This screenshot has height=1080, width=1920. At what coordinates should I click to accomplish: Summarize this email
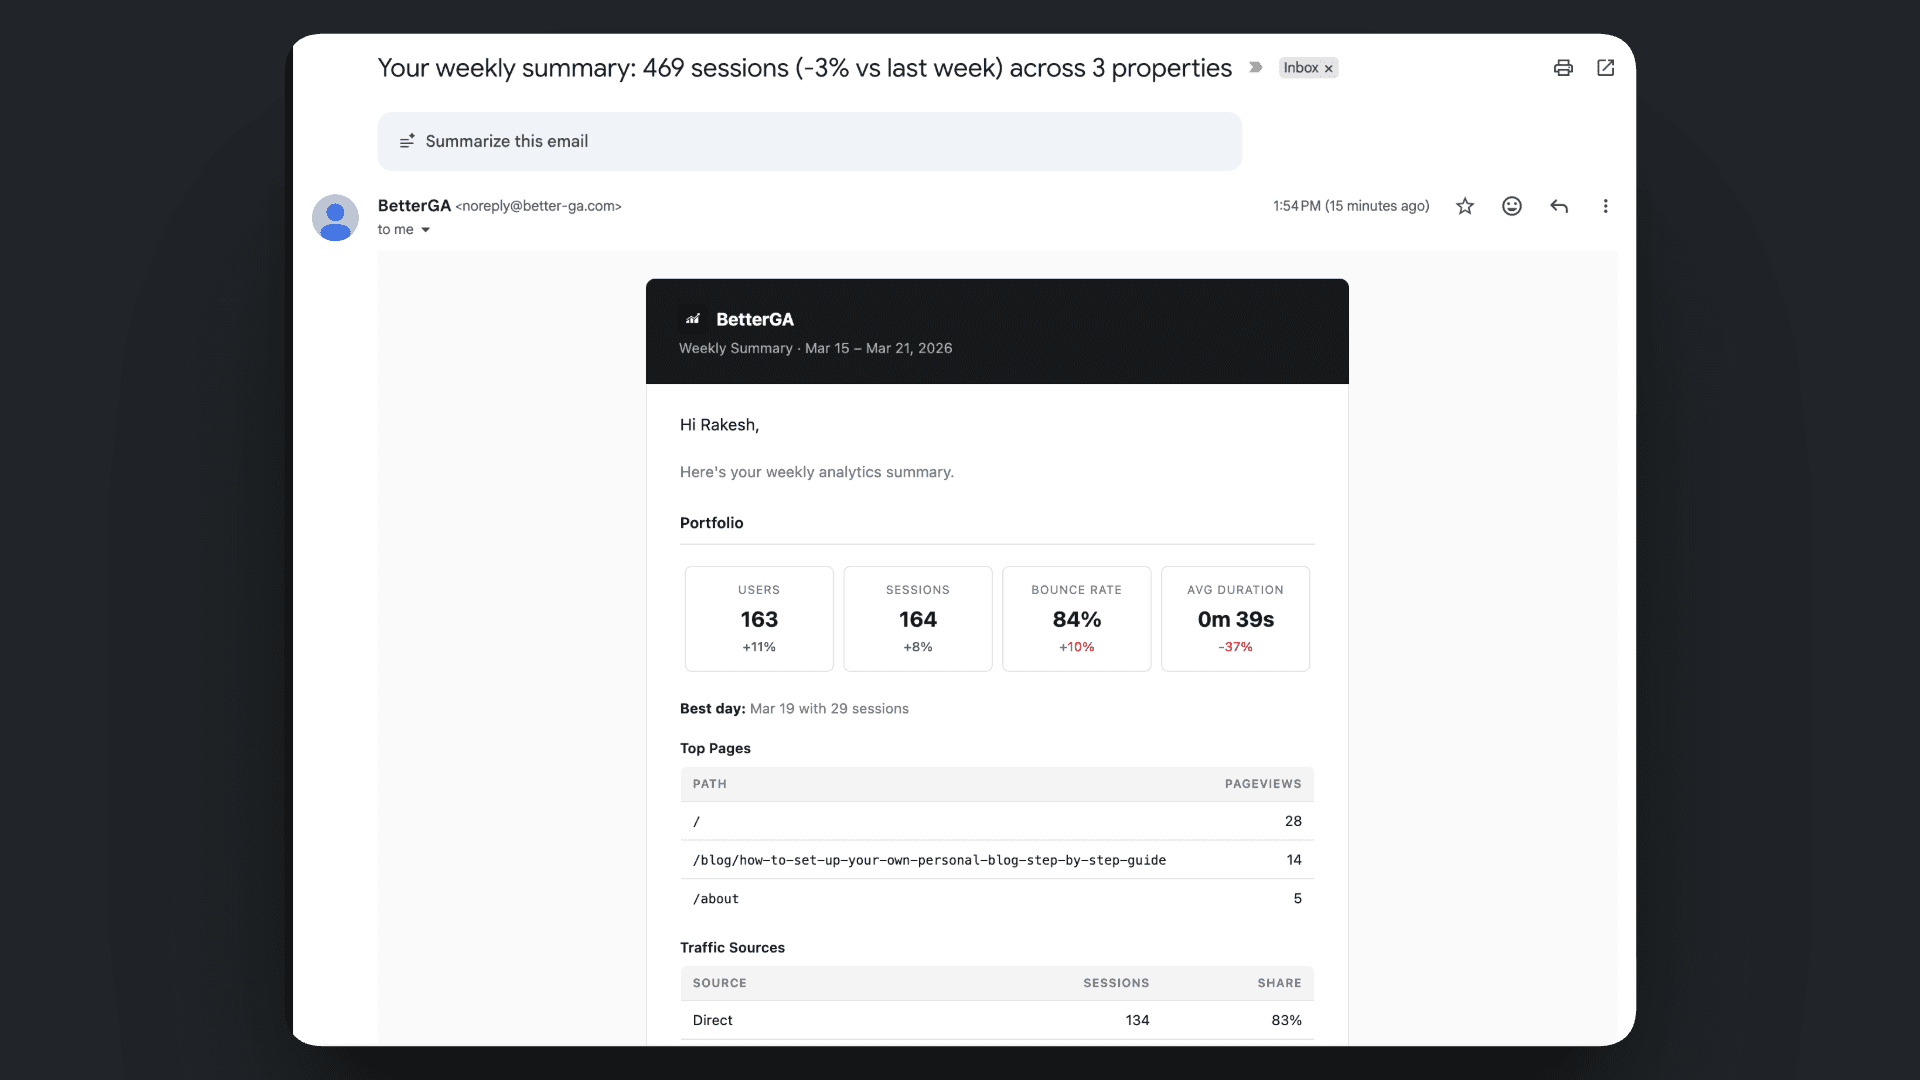tap(810, 141)
